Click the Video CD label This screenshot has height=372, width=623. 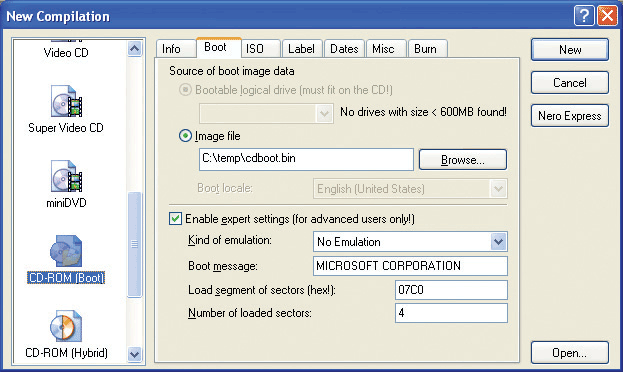(66, 52)
